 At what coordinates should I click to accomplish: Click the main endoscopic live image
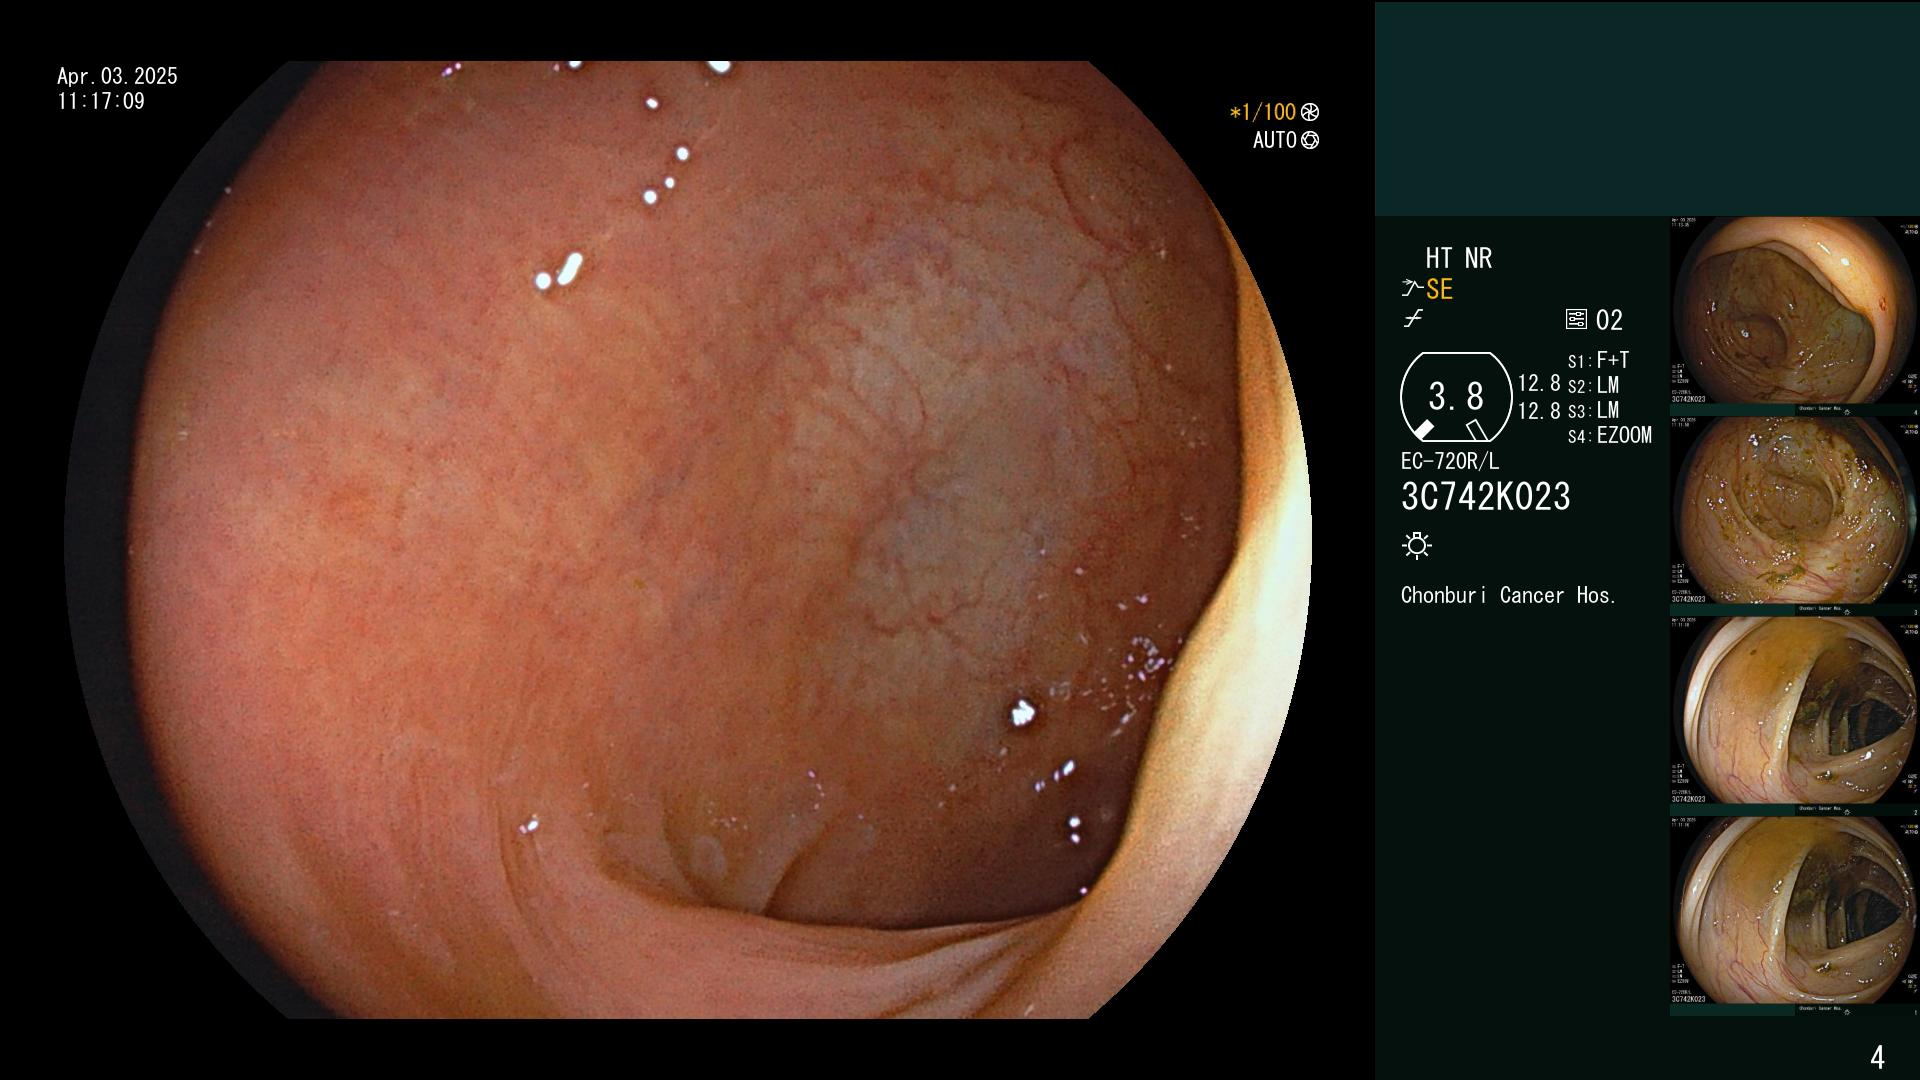(x=688, y=540)
